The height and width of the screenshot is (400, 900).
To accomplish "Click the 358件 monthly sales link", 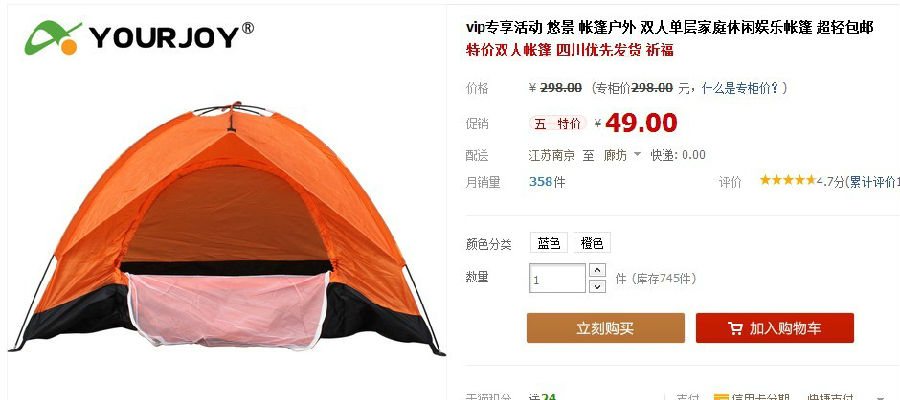I will (547, 182).
